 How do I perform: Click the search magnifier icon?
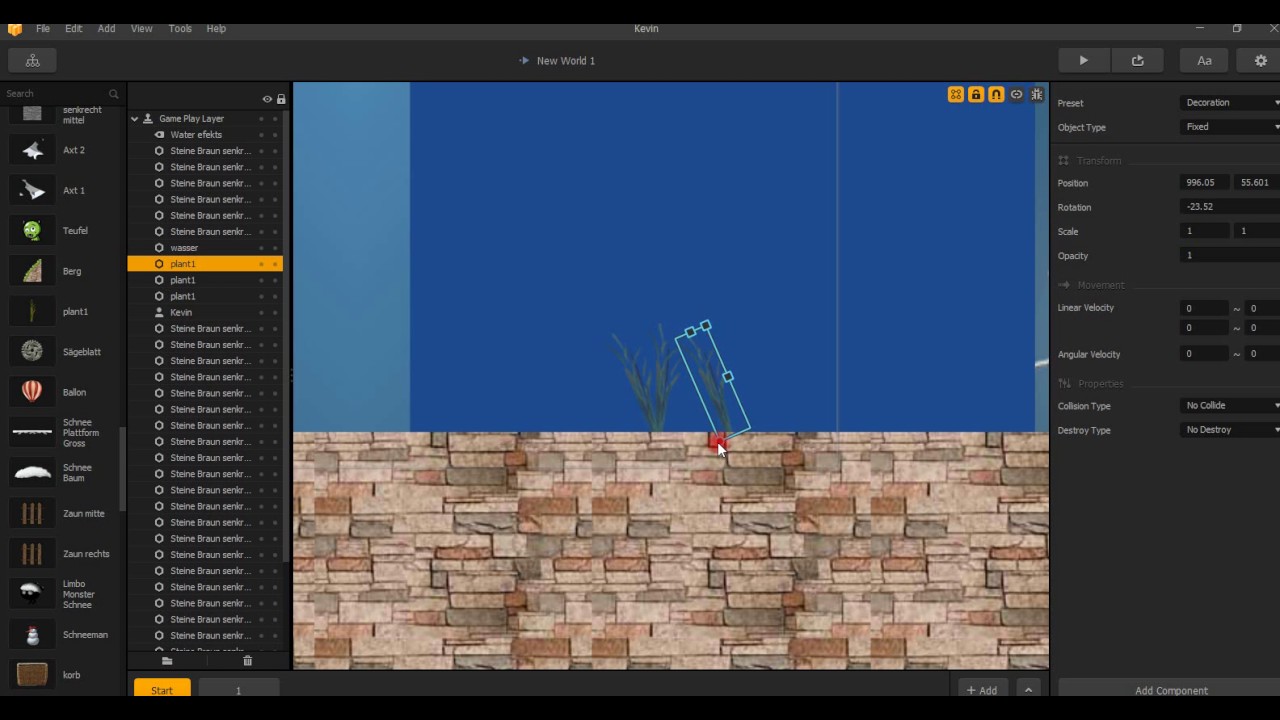pos(113,94)
